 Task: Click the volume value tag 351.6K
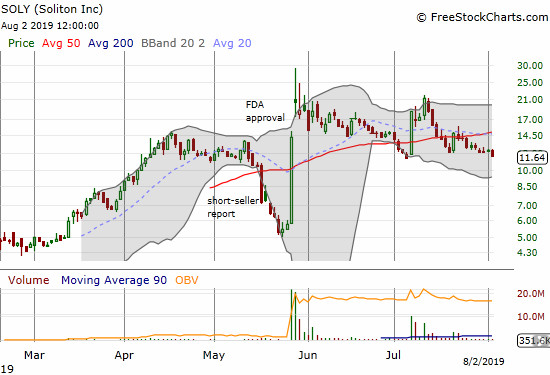pos(533,340)
